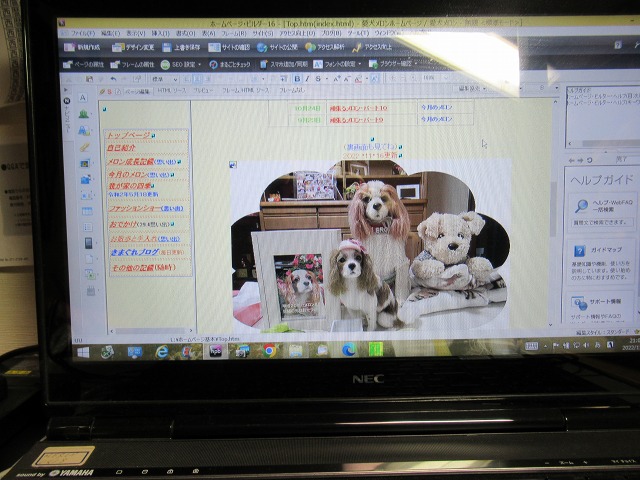Publish site with サイトの公開 button

pyautogui.click(x=277, y=47)
